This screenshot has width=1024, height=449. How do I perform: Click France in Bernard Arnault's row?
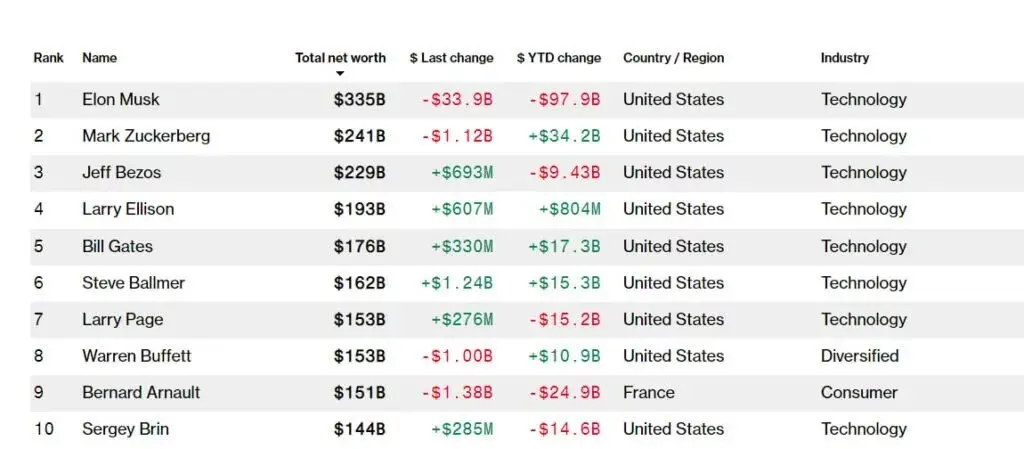point(648,393)
